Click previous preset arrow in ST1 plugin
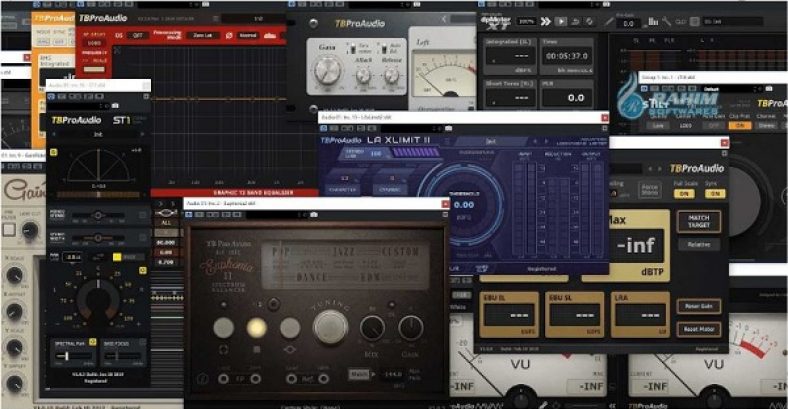The height and width of the screenshot is (409, 788). [x=54, y=135]
